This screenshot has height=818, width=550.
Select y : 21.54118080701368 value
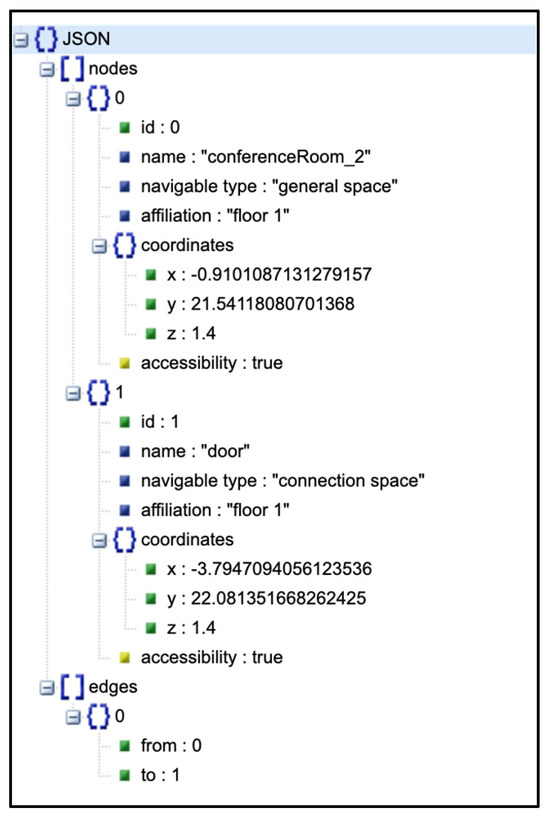click(272, 304)
